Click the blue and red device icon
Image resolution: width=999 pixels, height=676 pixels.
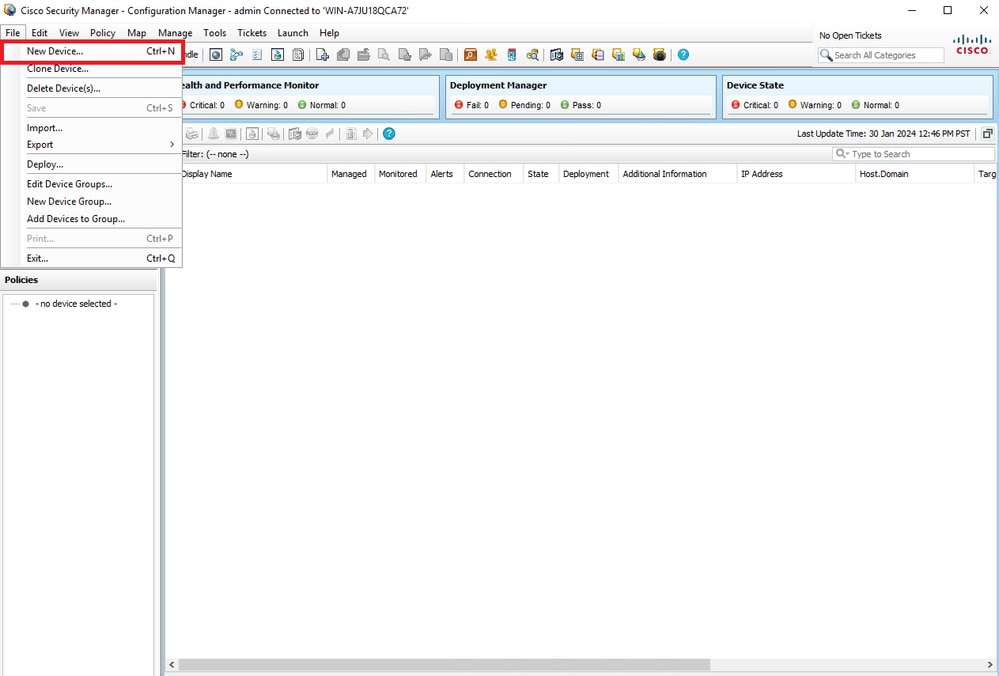[x=512, y=55]
